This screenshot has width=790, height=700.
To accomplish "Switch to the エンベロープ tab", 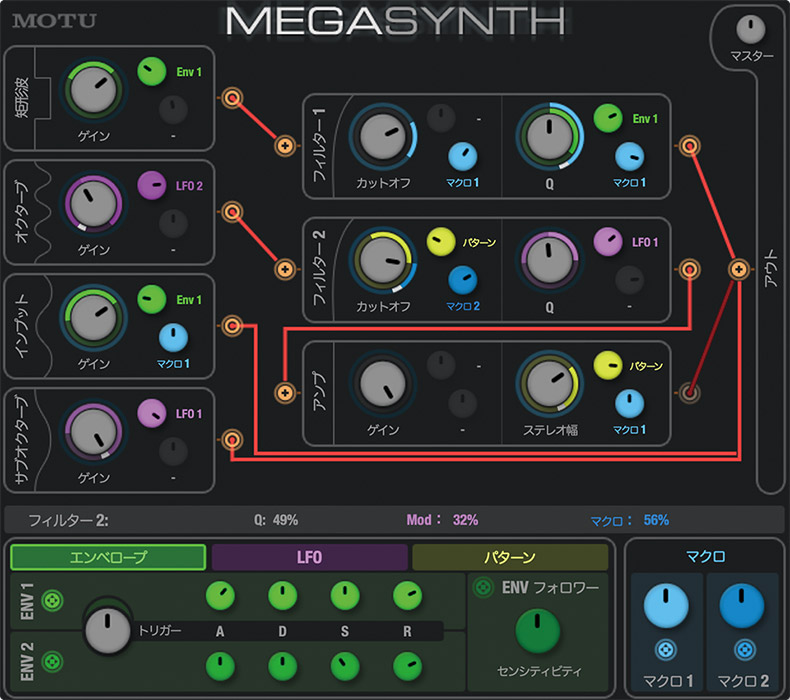I will (108, 557).
